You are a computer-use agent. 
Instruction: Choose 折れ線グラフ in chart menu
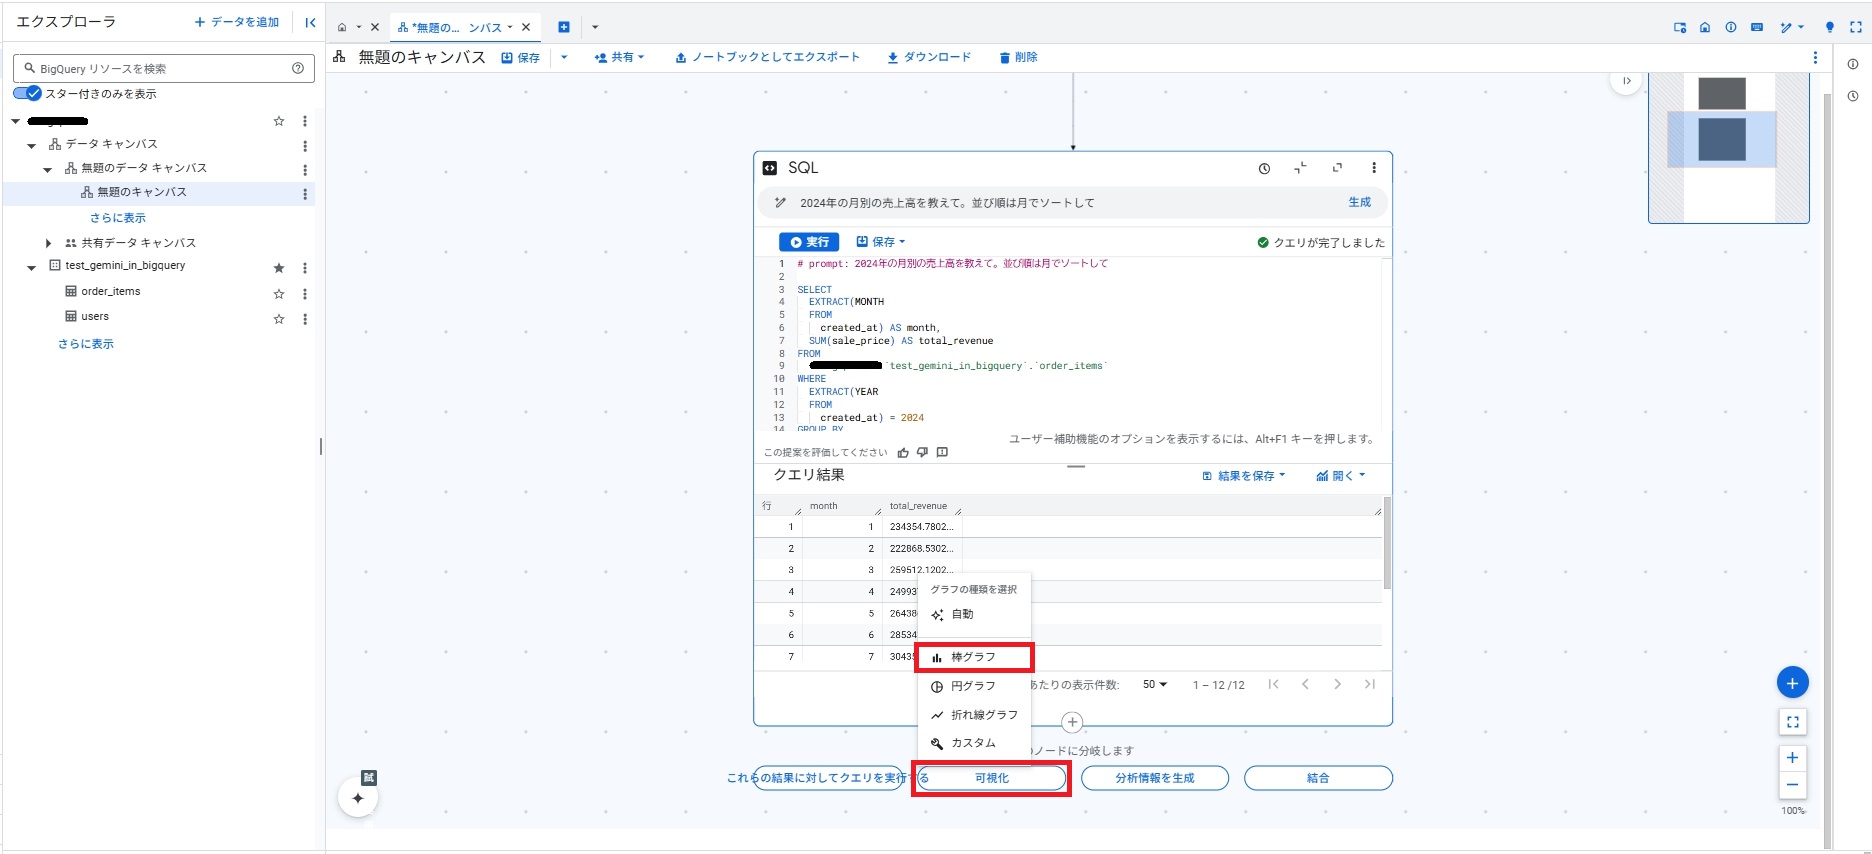[x=983, y=715]
